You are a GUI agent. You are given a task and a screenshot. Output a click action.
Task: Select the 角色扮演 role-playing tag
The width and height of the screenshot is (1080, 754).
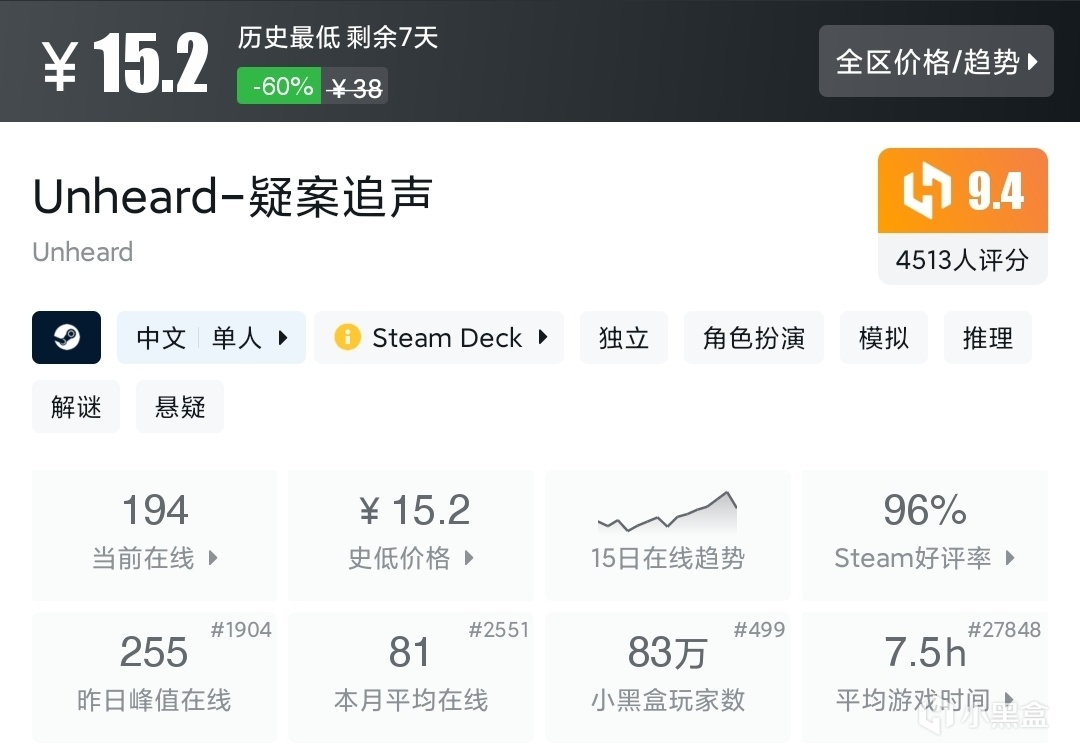754,338
